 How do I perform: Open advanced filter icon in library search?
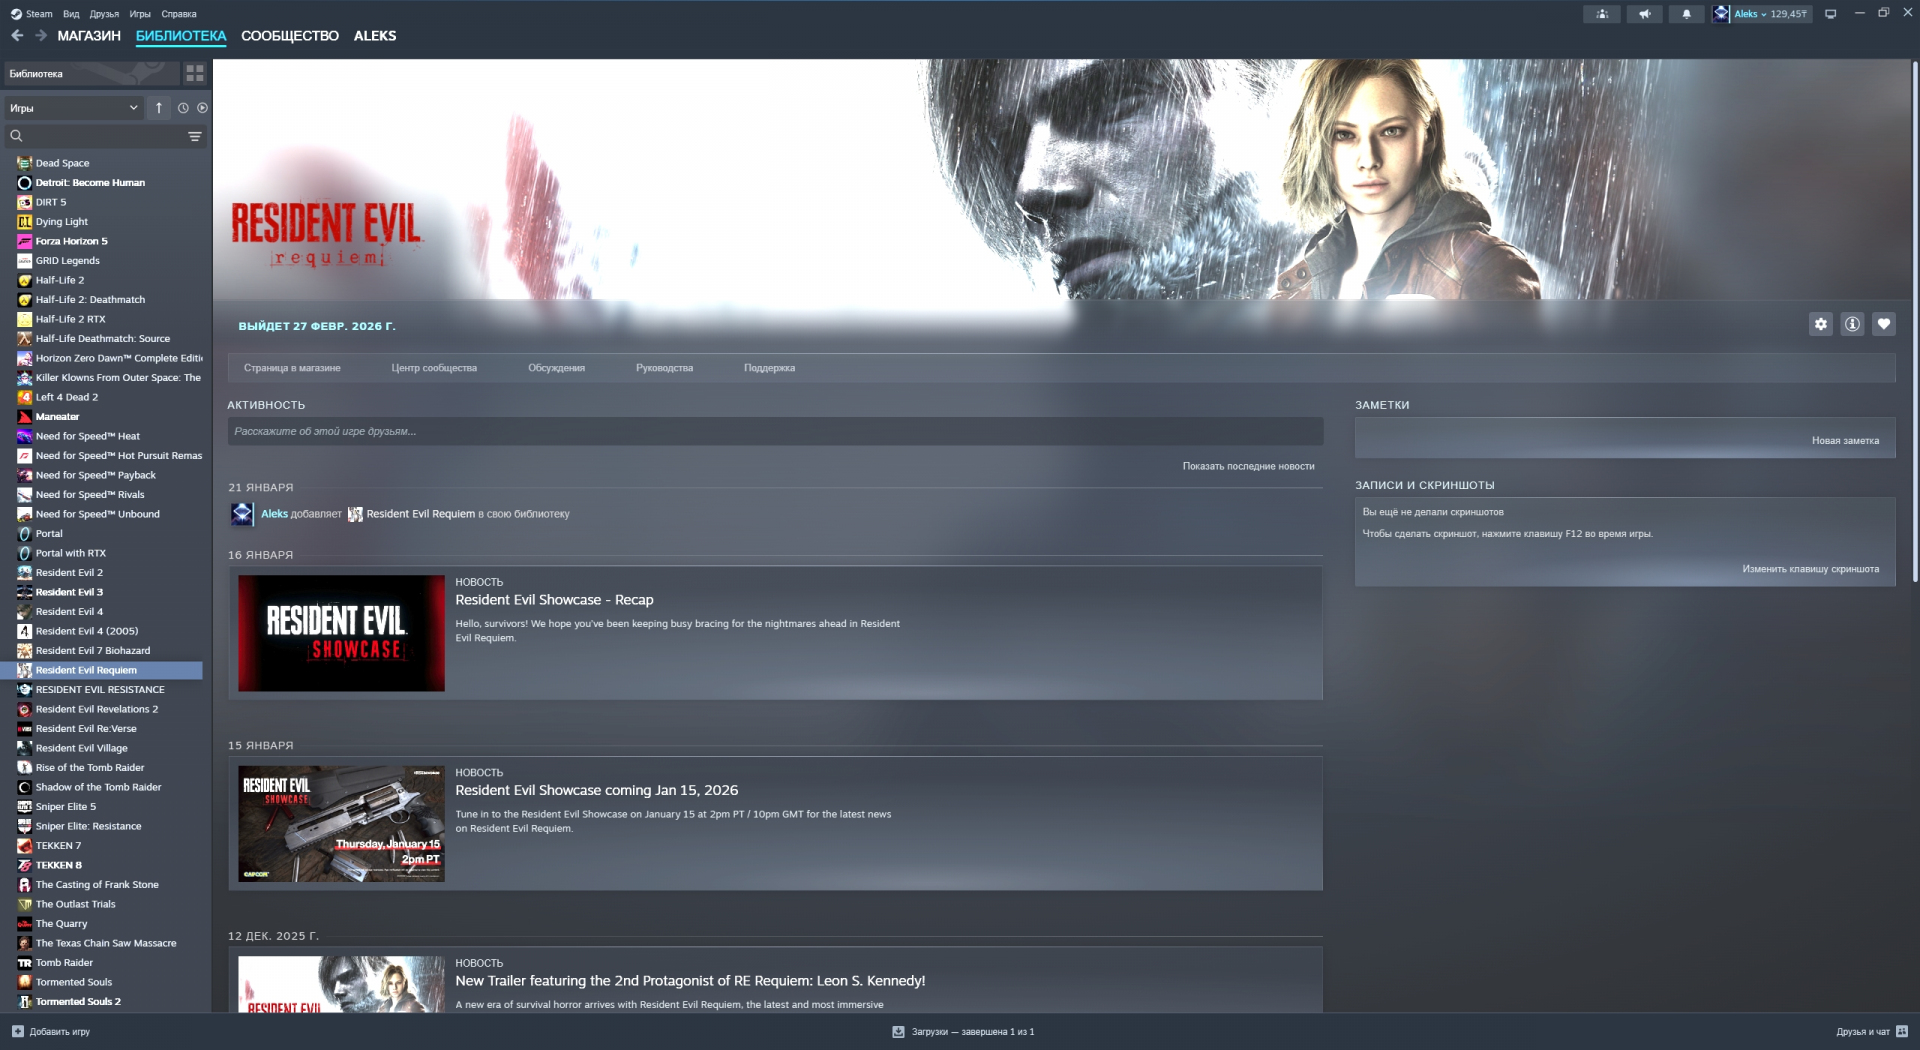(x=195, y=136)
